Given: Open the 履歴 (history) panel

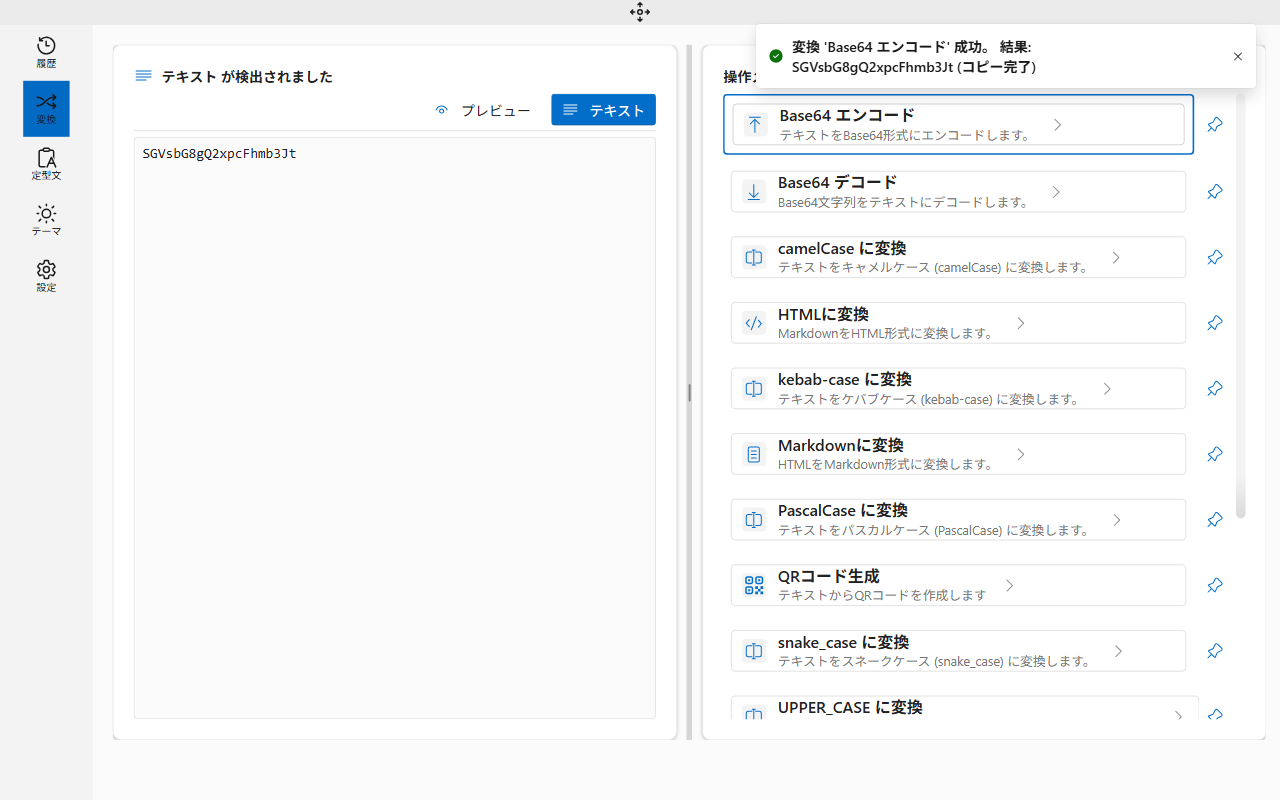Looking at the screenshot, I should tap(46, 52).
